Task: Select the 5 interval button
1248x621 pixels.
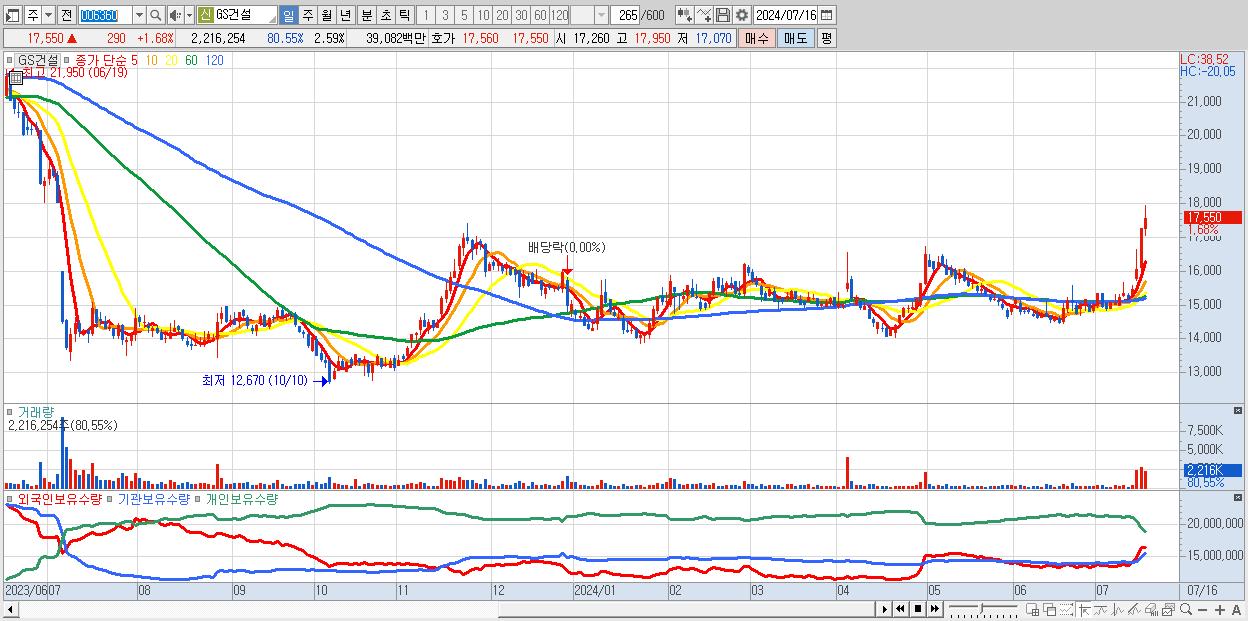Action: tap(464, 15)
